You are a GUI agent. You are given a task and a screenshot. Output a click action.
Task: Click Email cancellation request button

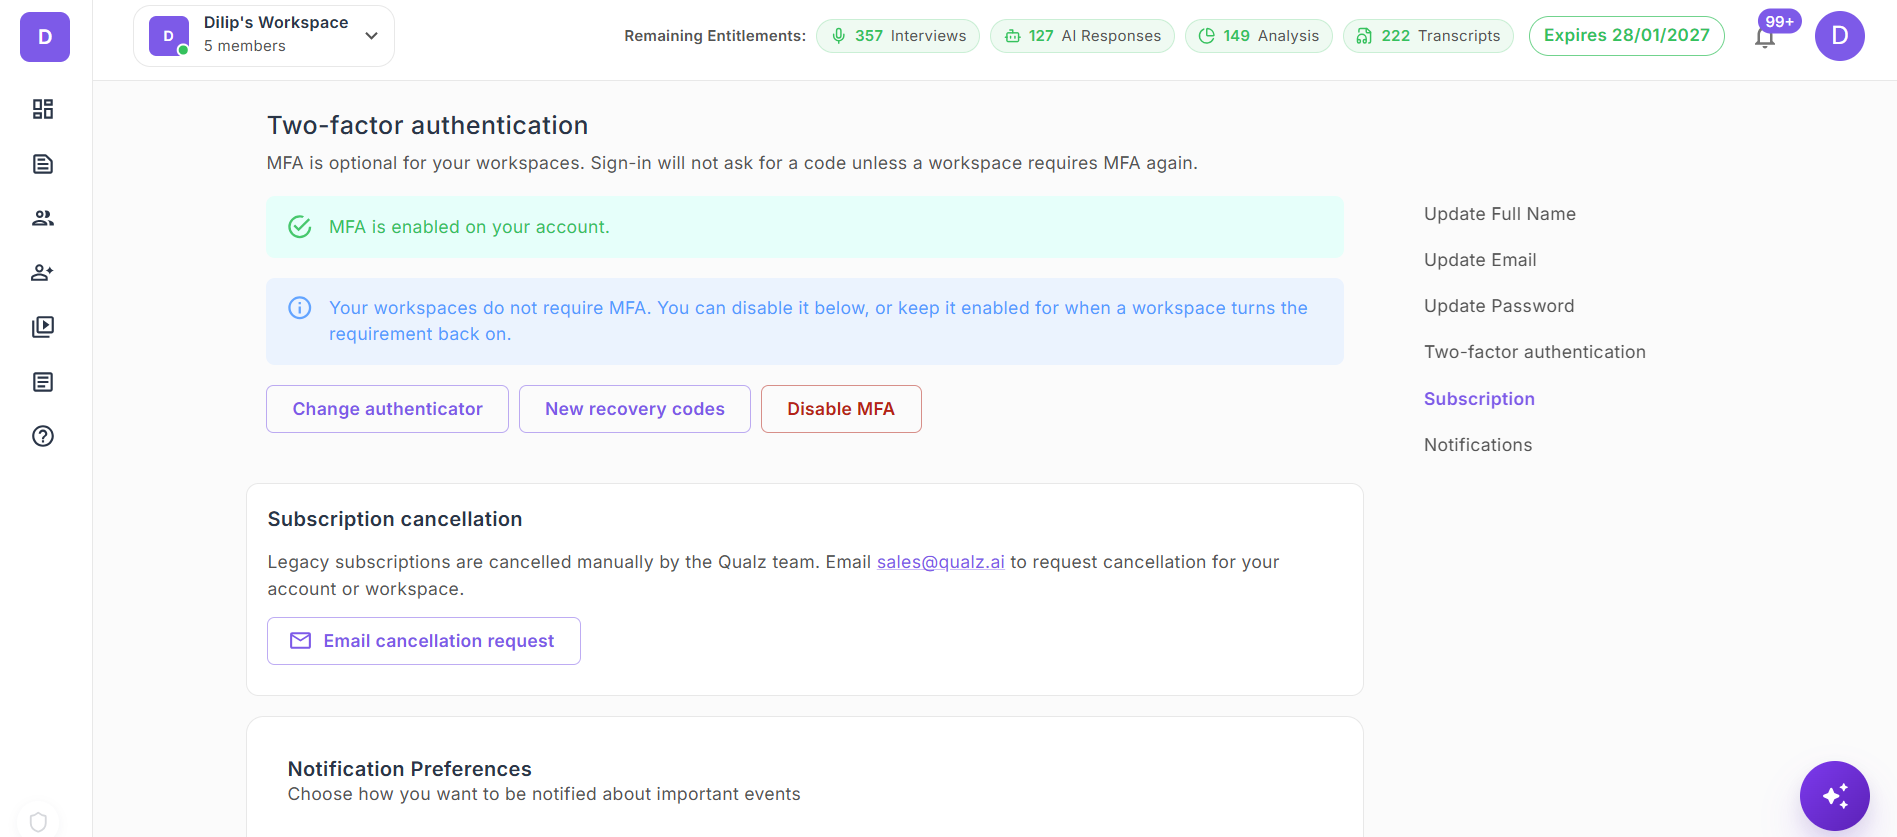(424, 641)
